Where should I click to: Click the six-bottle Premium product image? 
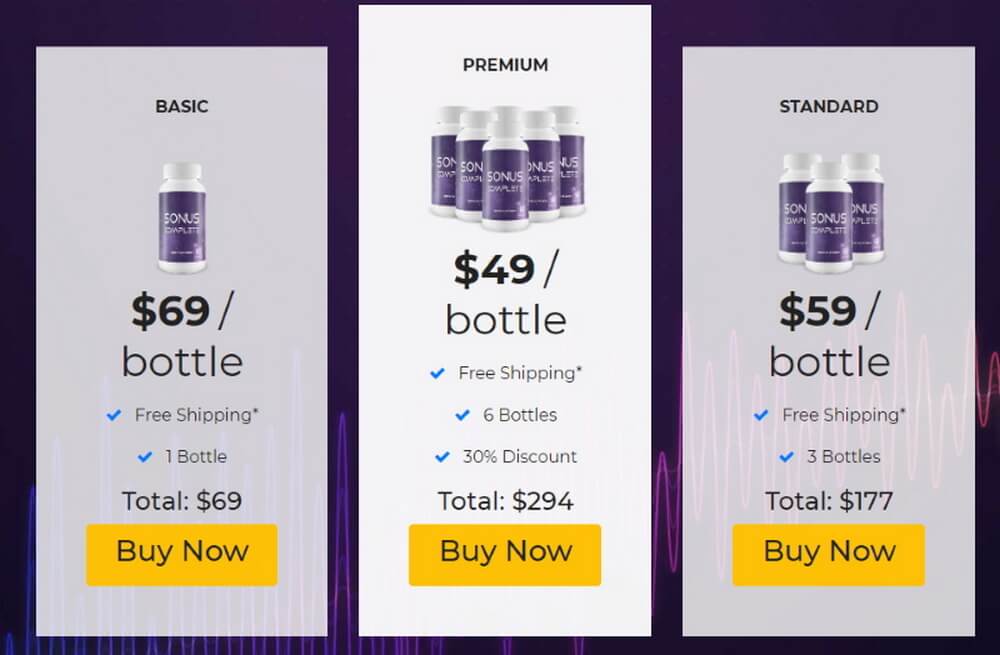506,168
